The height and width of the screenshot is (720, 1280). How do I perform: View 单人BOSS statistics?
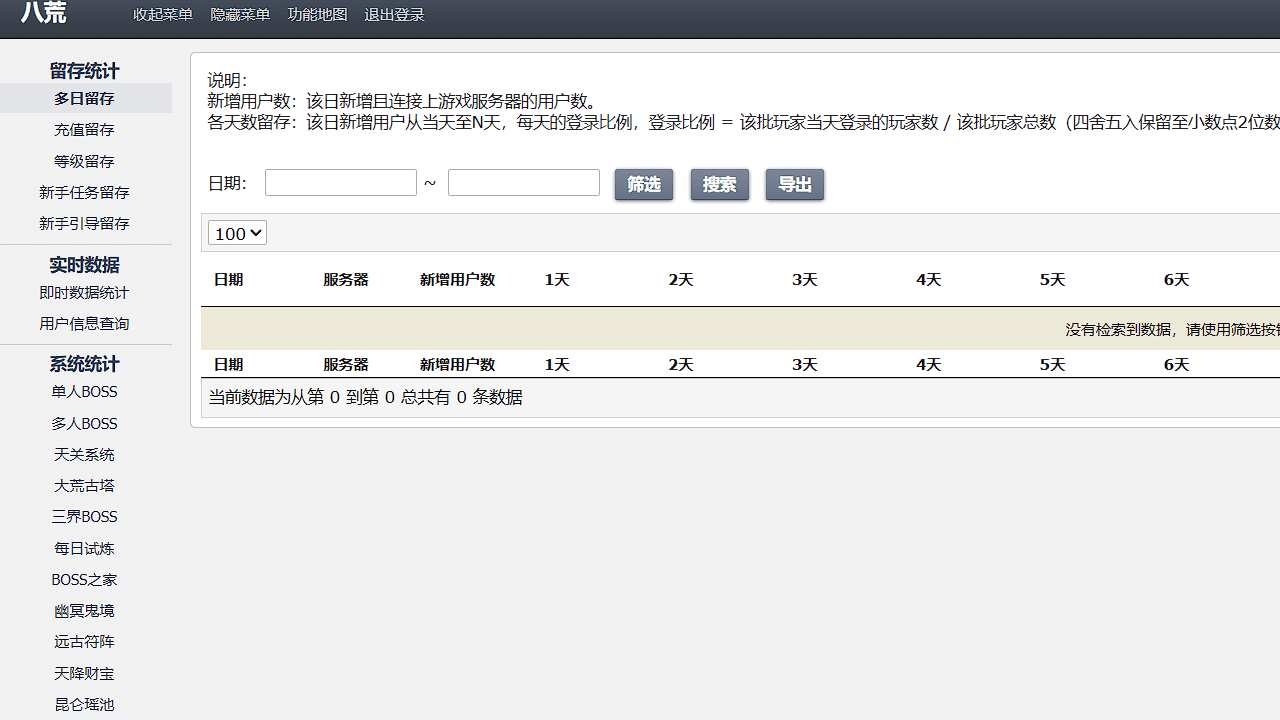[84, 391]
